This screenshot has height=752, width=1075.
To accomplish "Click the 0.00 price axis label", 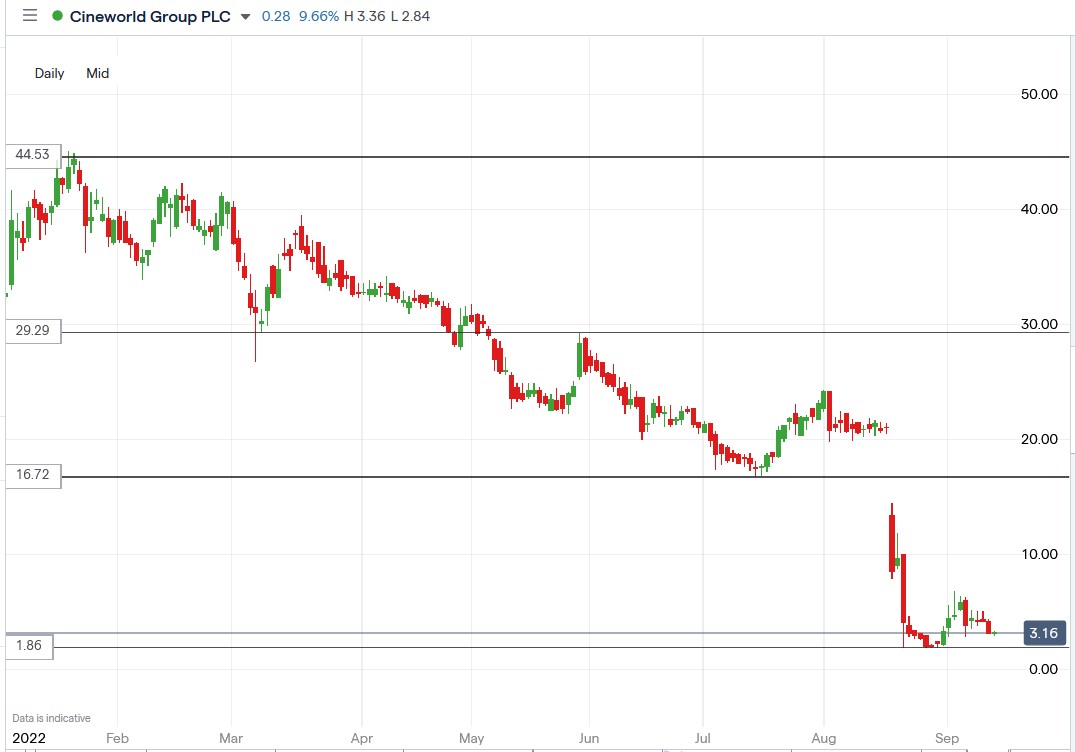I will (1043, 670).
